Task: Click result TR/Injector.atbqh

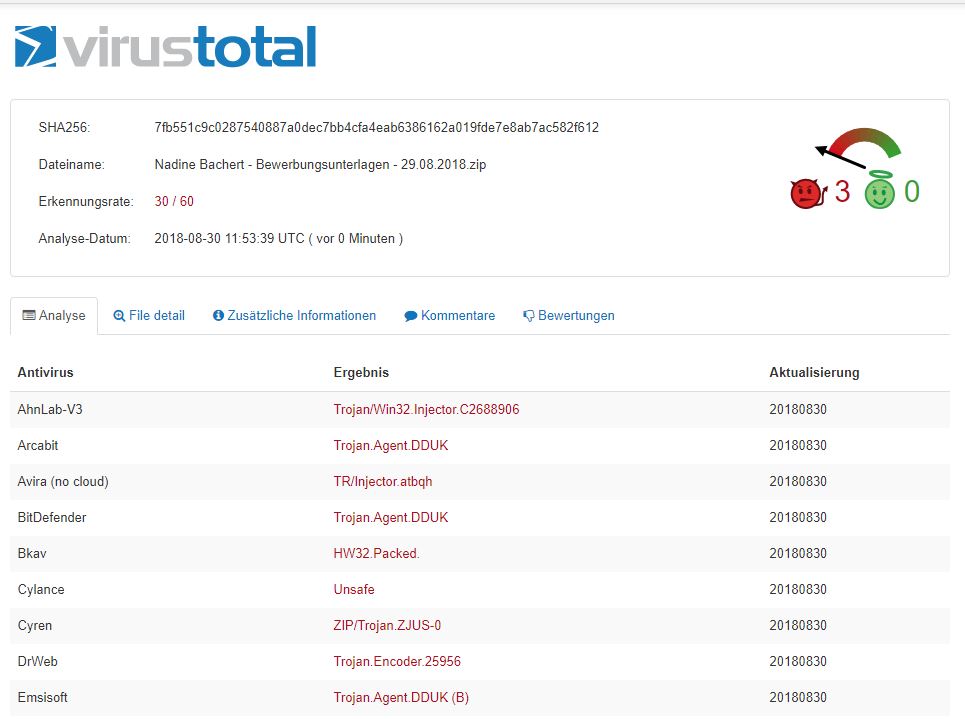Action: tap(383, 481)
